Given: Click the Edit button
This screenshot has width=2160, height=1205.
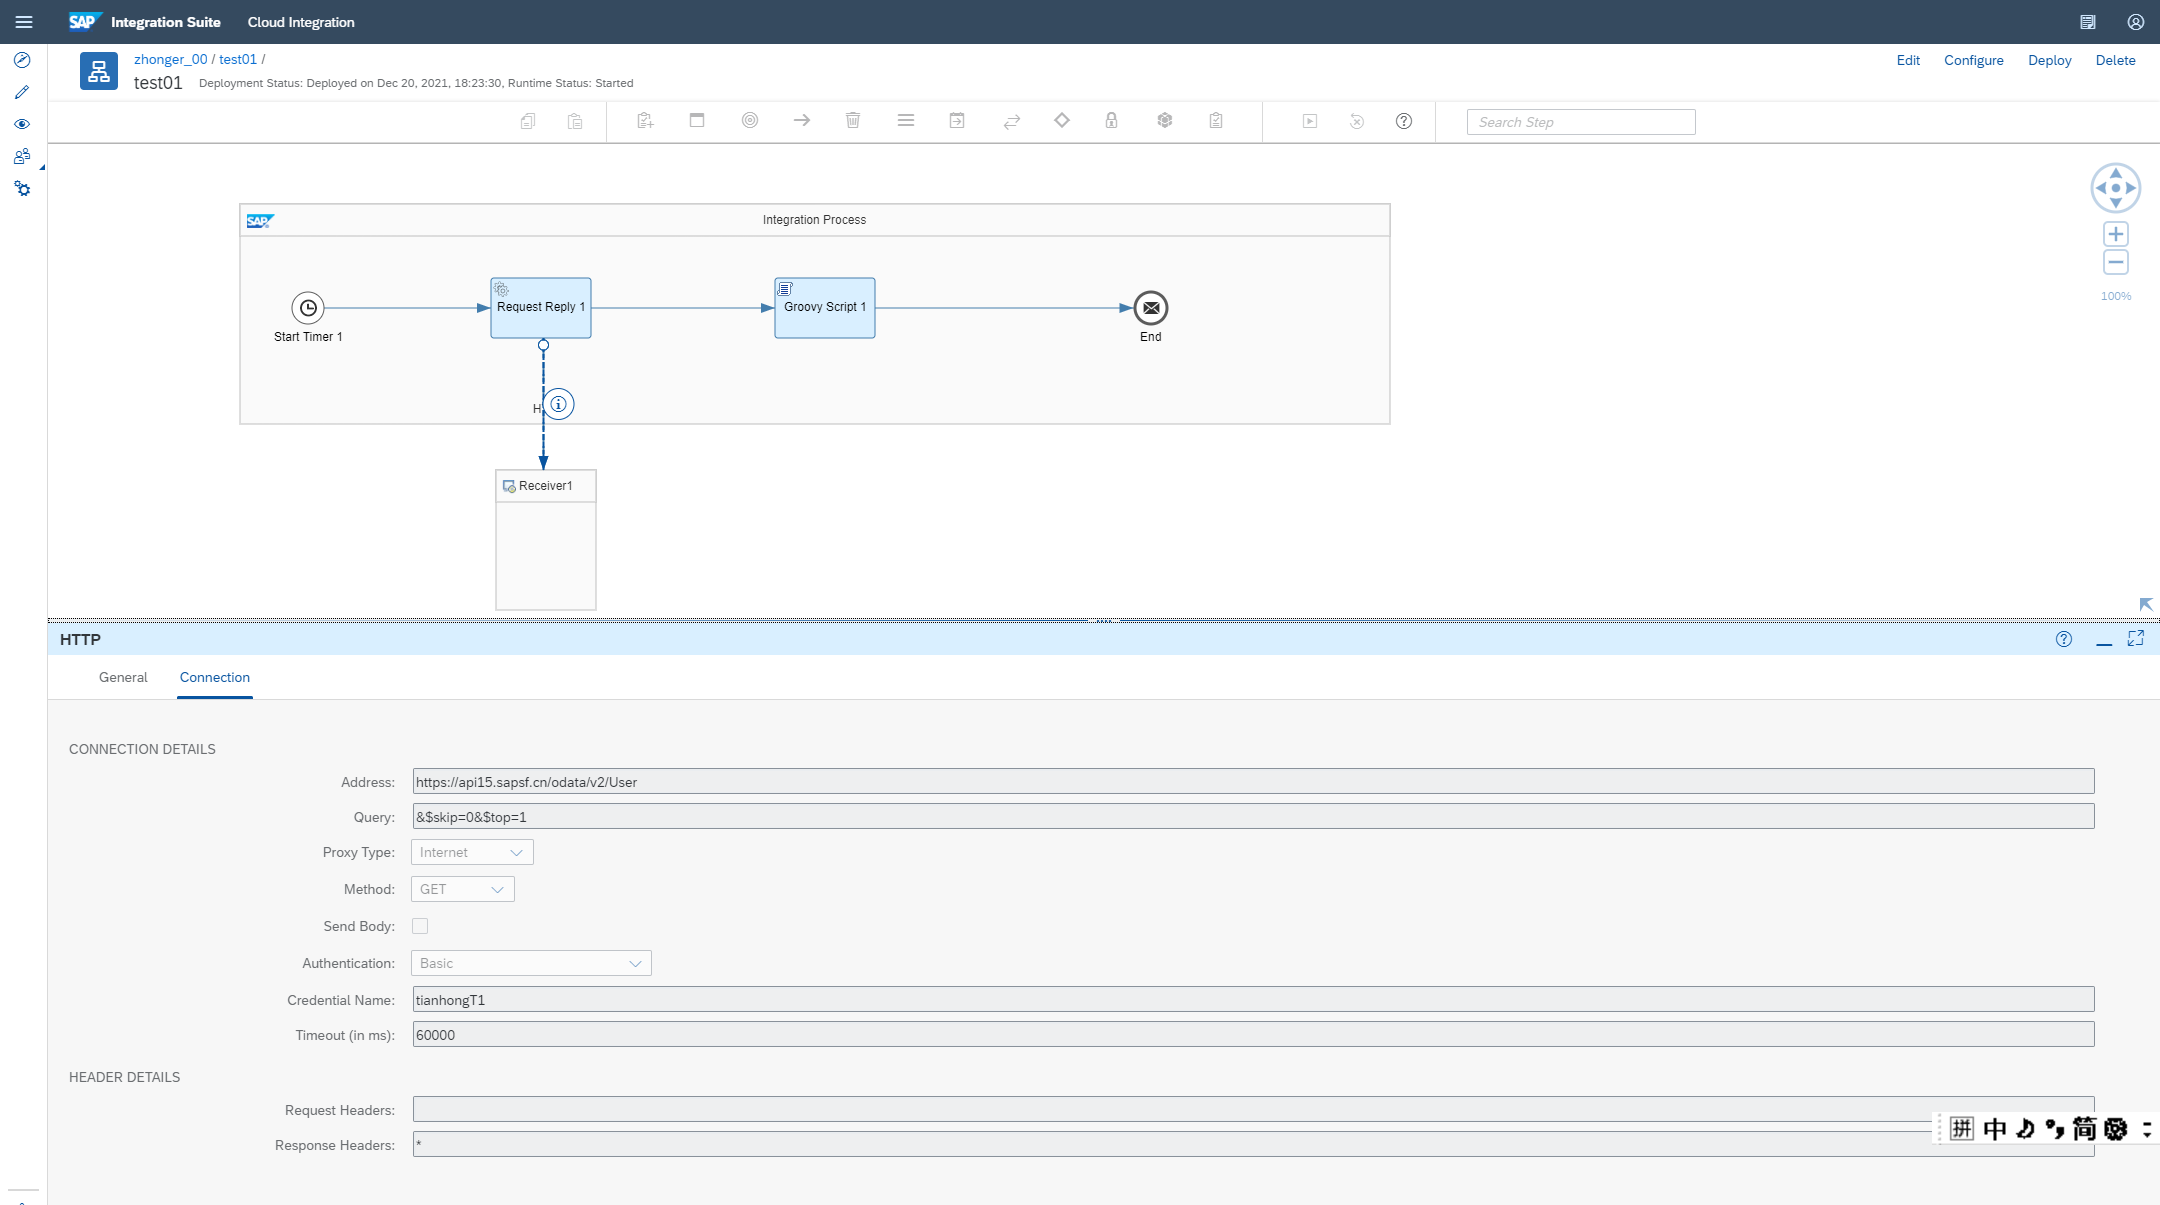Looking at the screenshot, I should tap(1908, 60).
